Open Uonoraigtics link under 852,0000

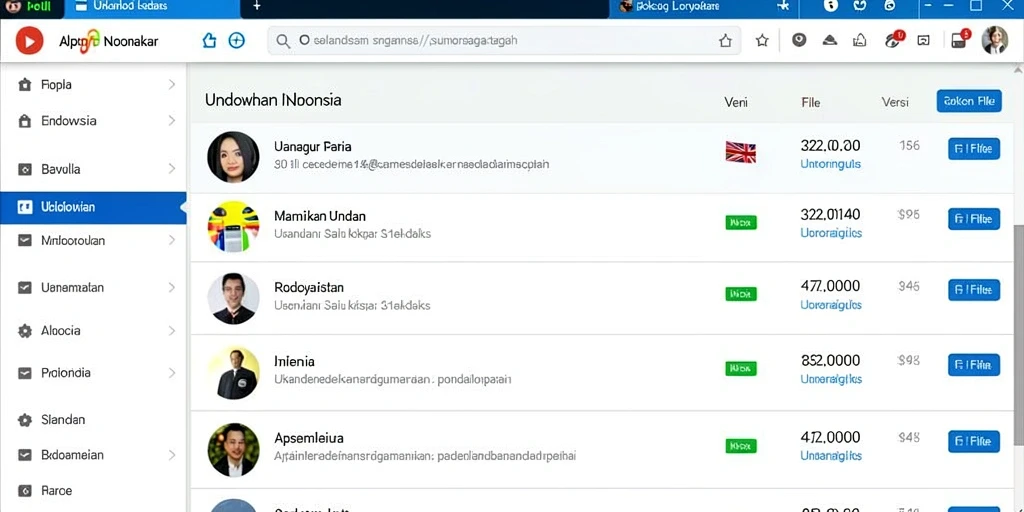pos(831,379)
